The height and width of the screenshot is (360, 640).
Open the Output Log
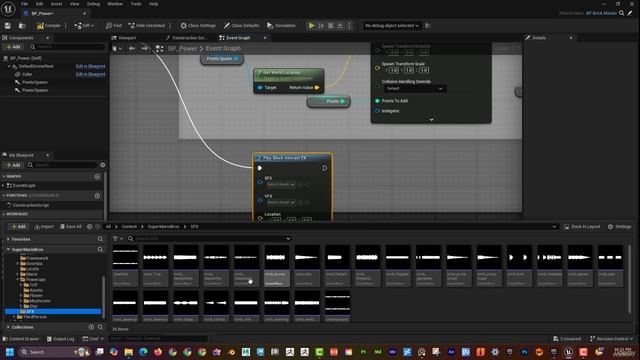point(60,339)
